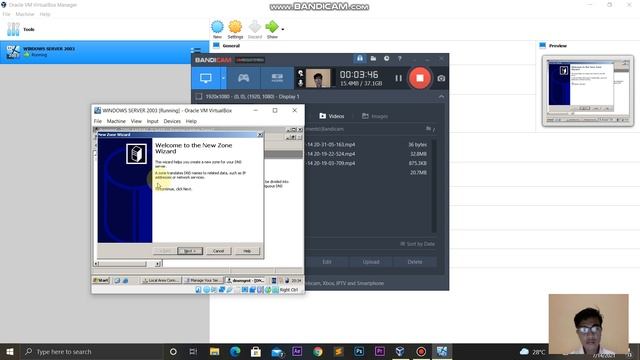Open Help menu in VirtualBox Manager

[45, 14]
